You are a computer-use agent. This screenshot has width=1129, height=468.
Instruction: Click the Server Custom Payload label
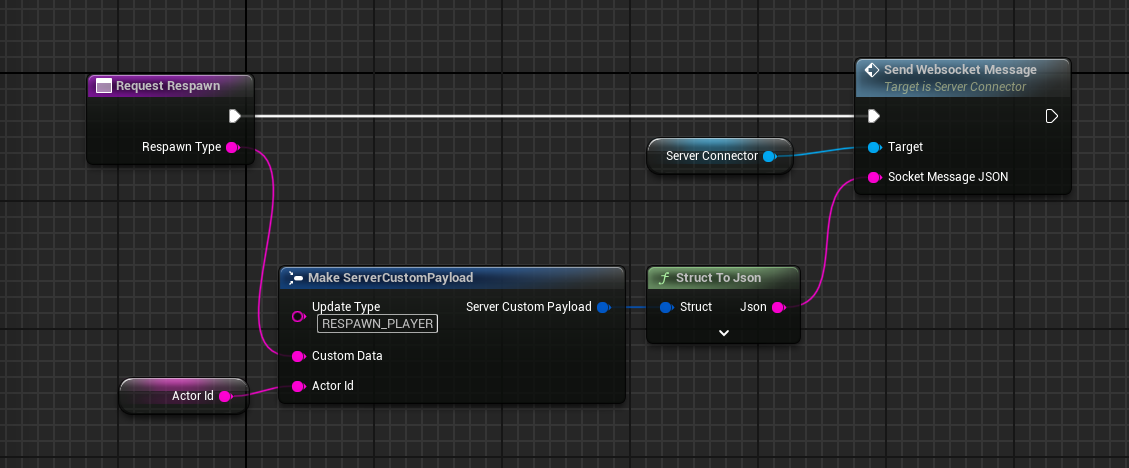[x=528, y=307]
